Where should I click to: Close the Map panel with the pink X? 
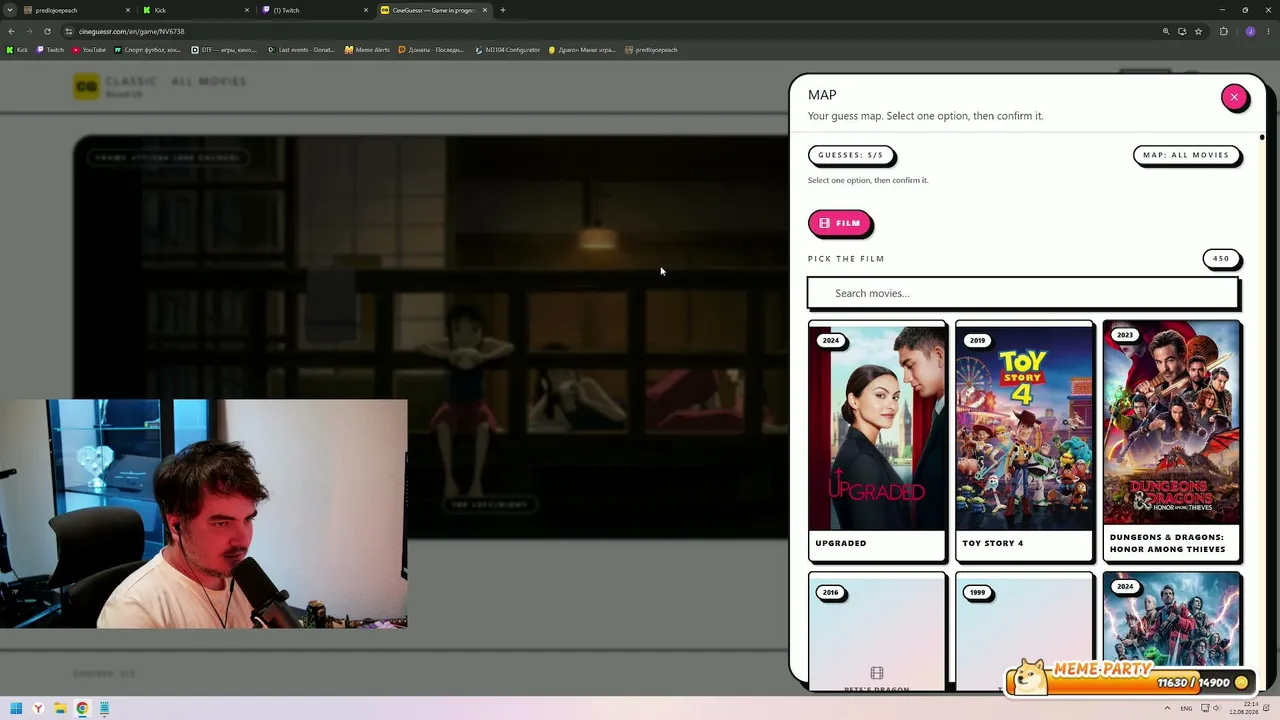tap(1234, 97)
